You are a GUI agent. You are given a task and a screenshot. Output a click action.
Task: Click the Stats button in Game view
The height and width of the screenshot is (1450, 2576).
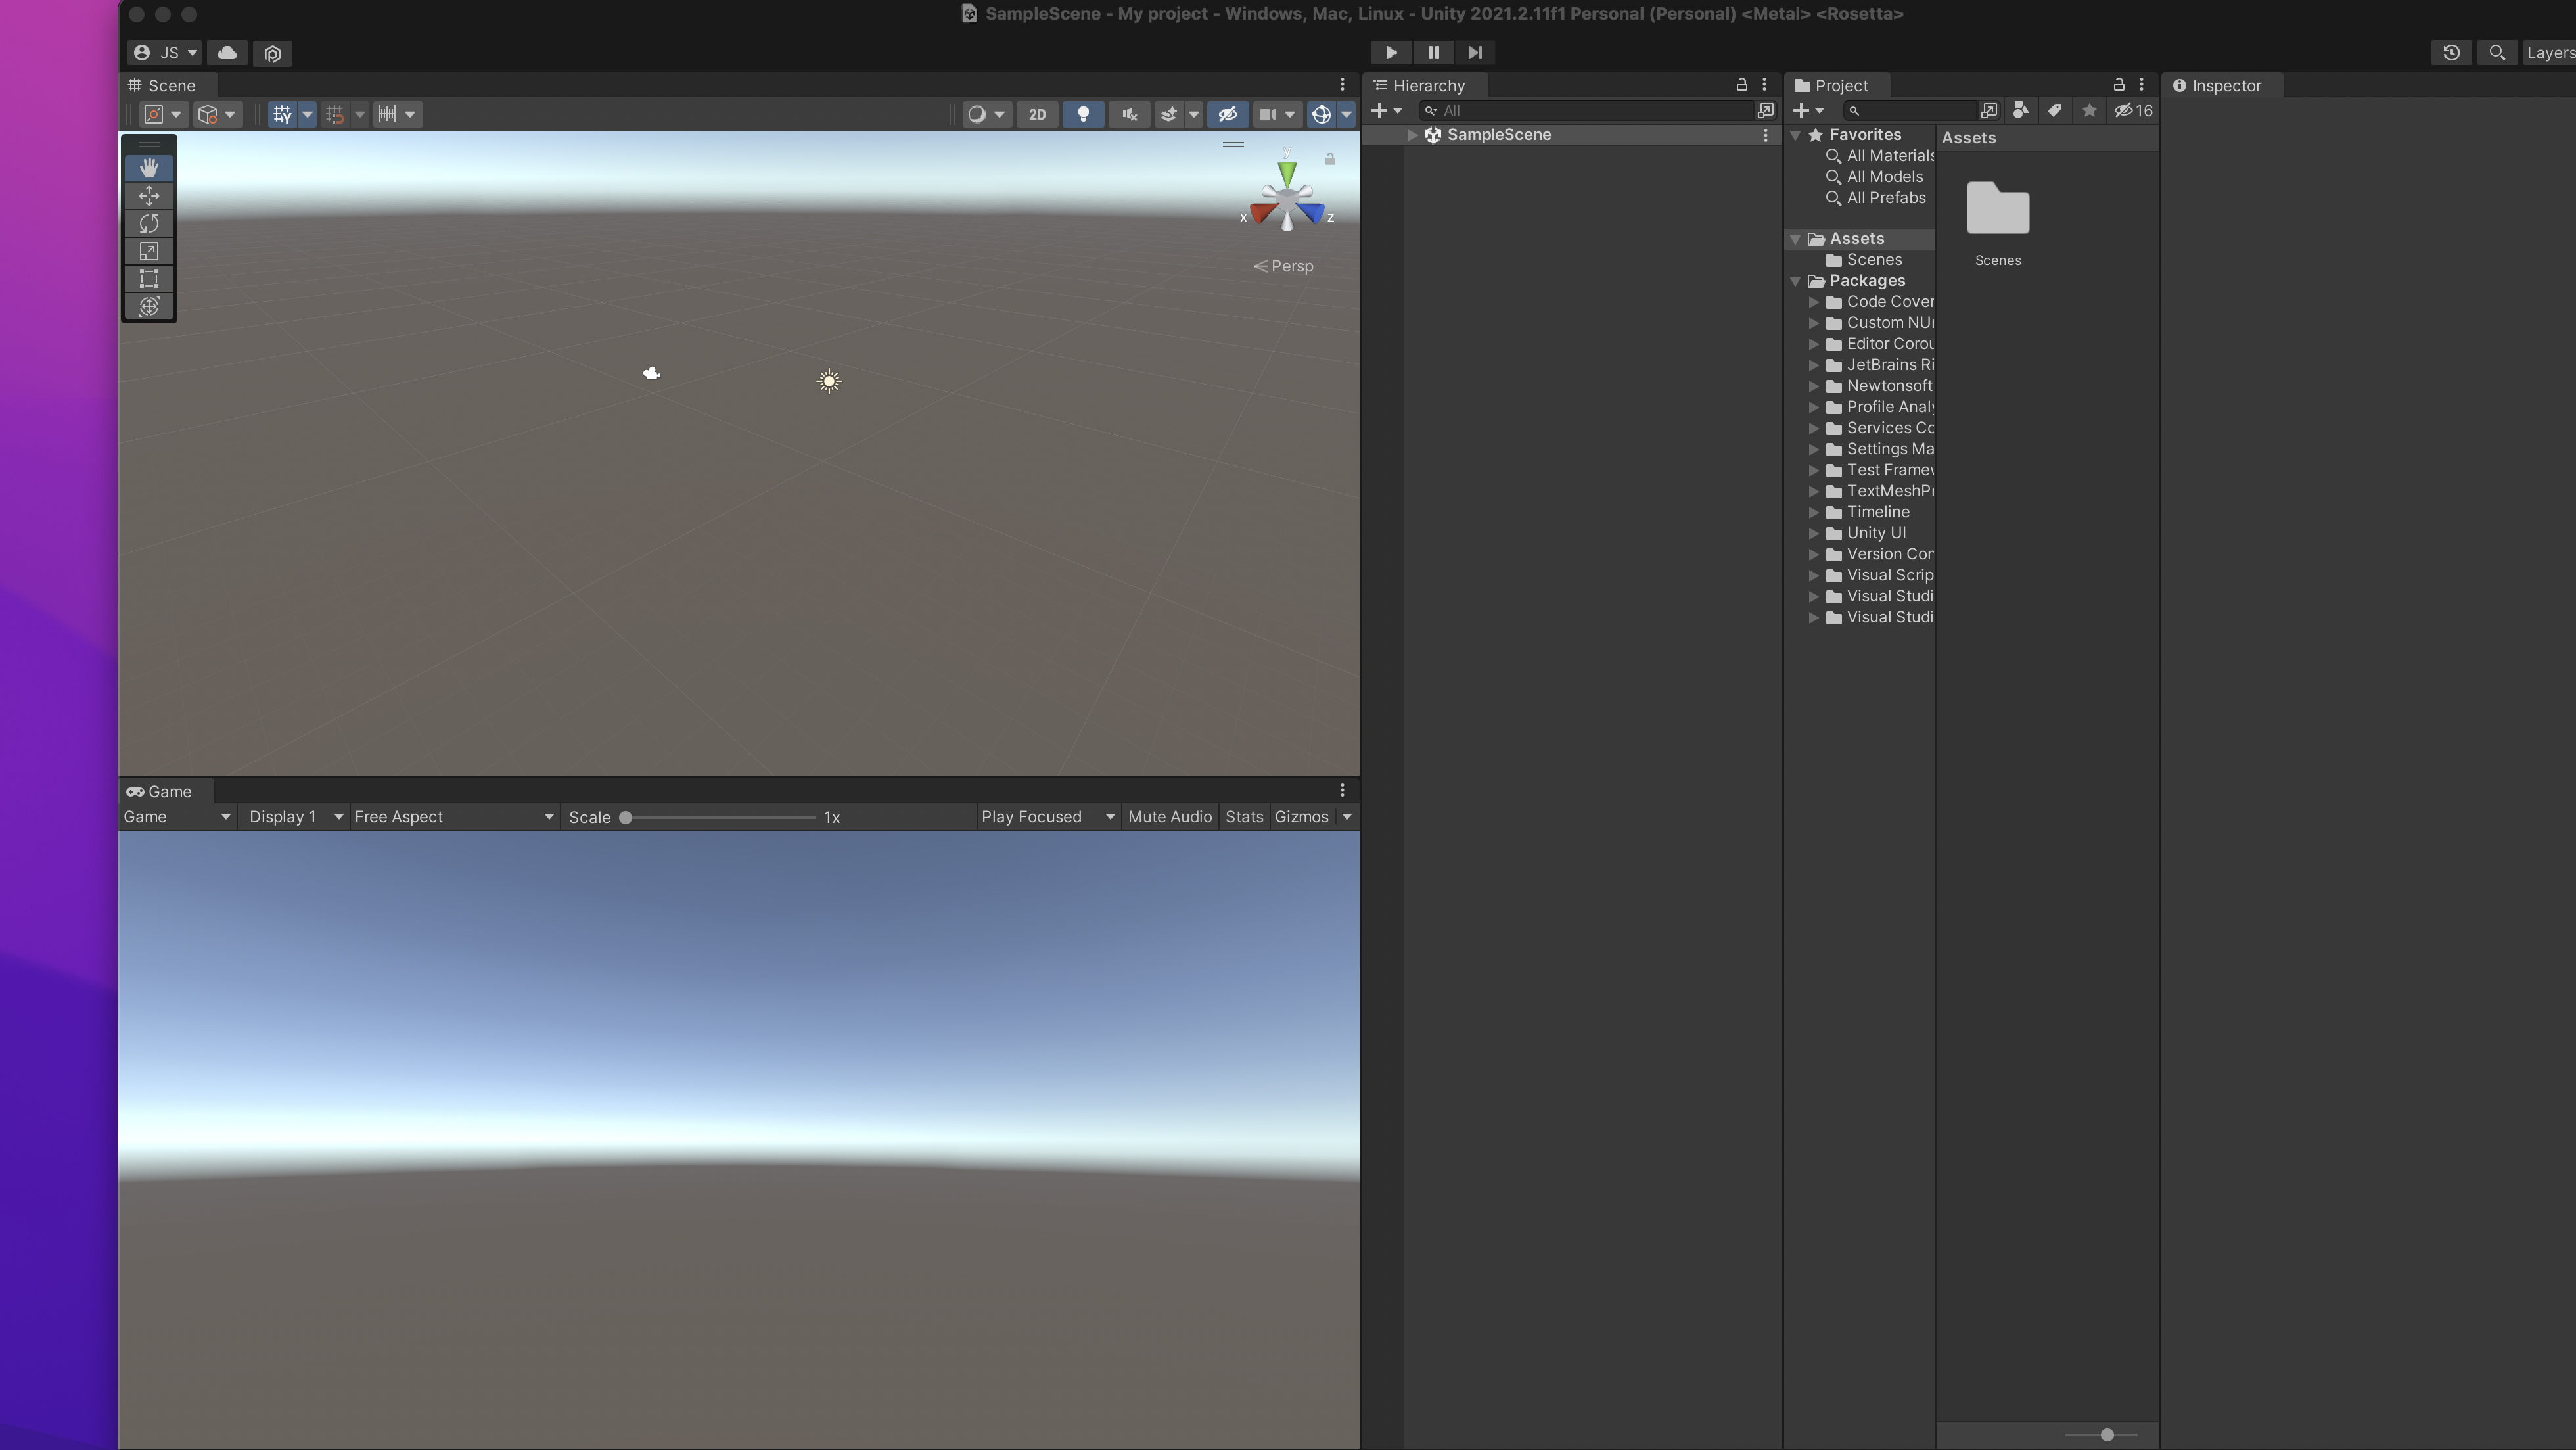1244,817
